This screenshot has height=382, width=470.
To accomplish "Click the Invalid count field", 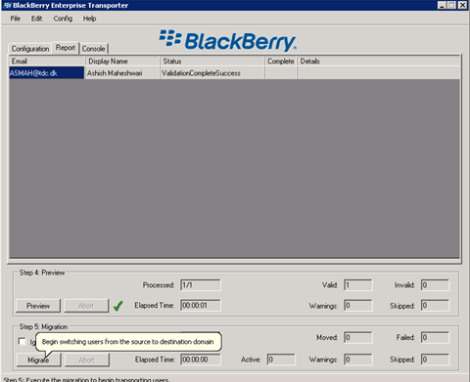I will (435, 285).
